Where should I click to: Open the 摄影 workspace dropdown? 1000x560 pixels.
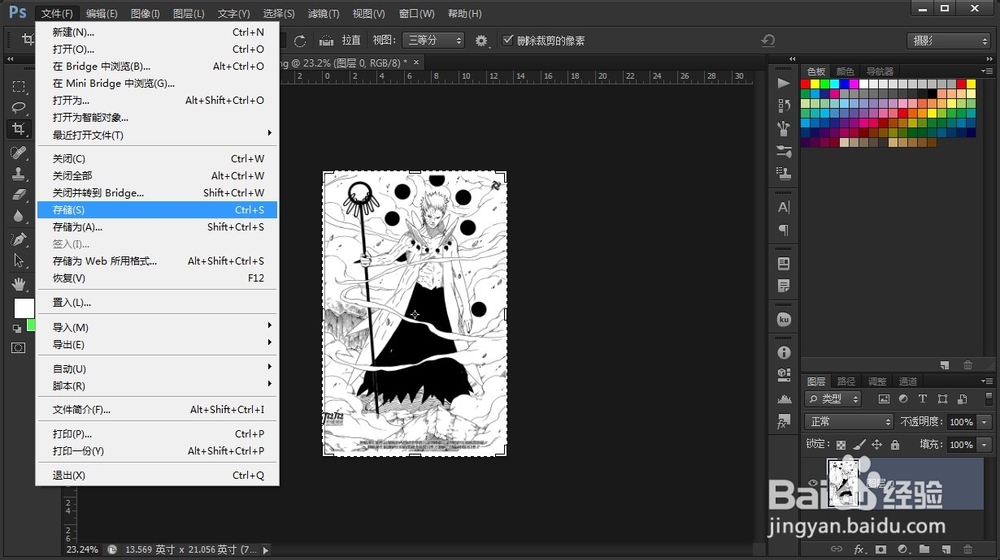pyautogui.click(x=948, y=40)
